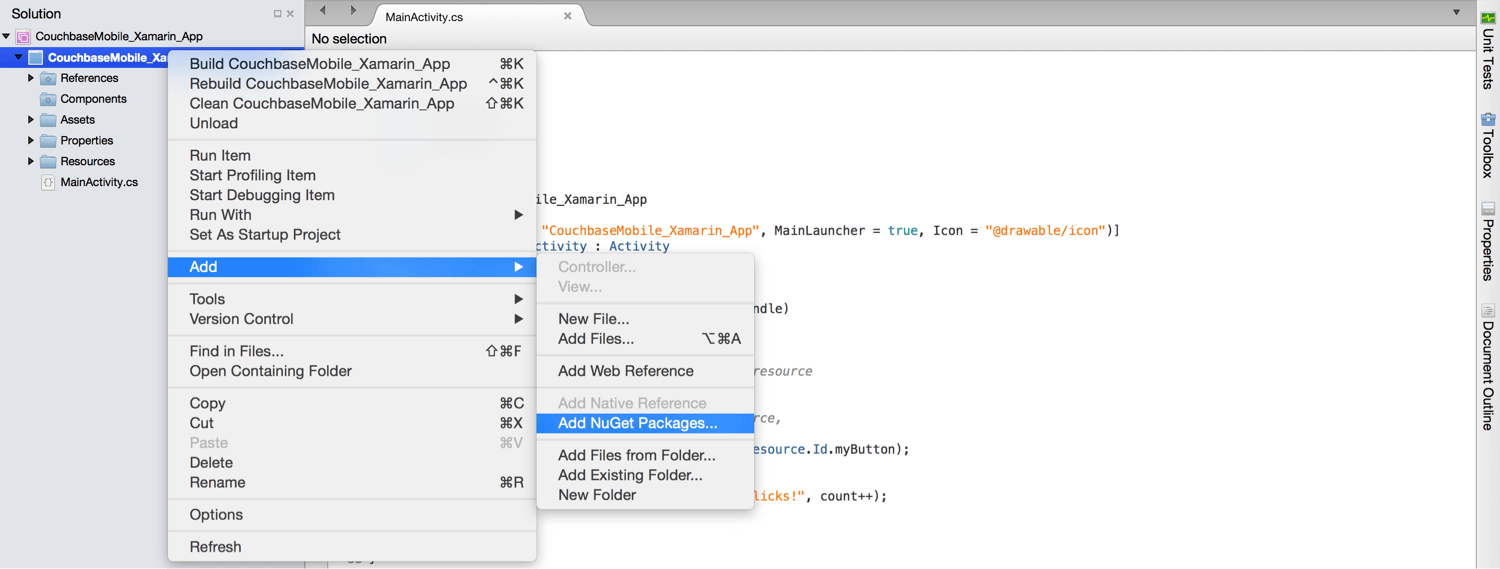Choose Add Web Reference

click(x=645, y=371)
